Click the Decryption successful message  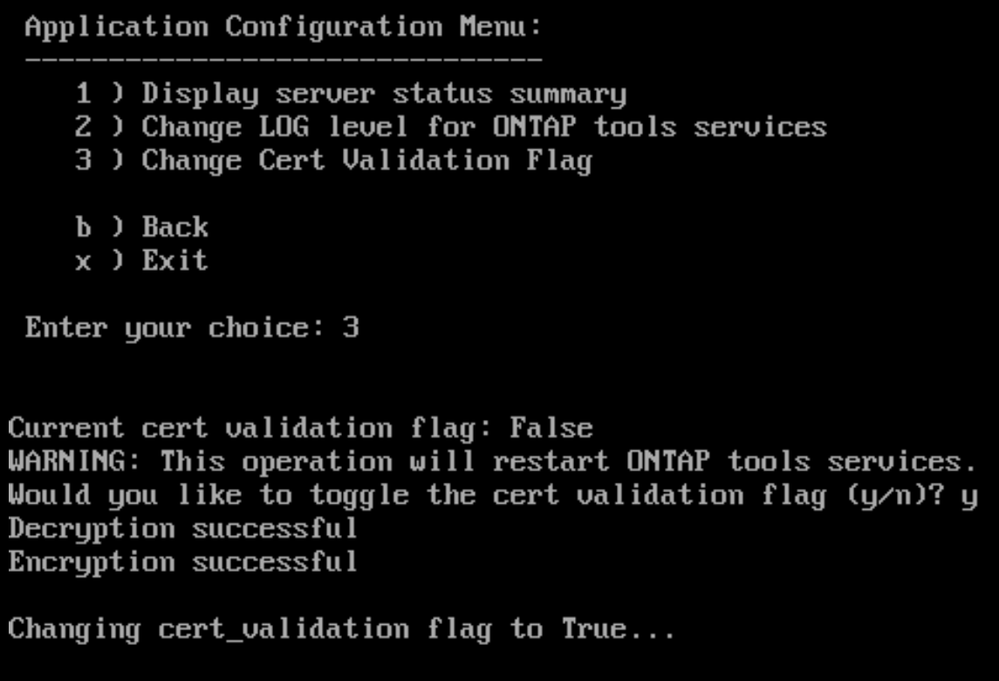click(183, 528)
